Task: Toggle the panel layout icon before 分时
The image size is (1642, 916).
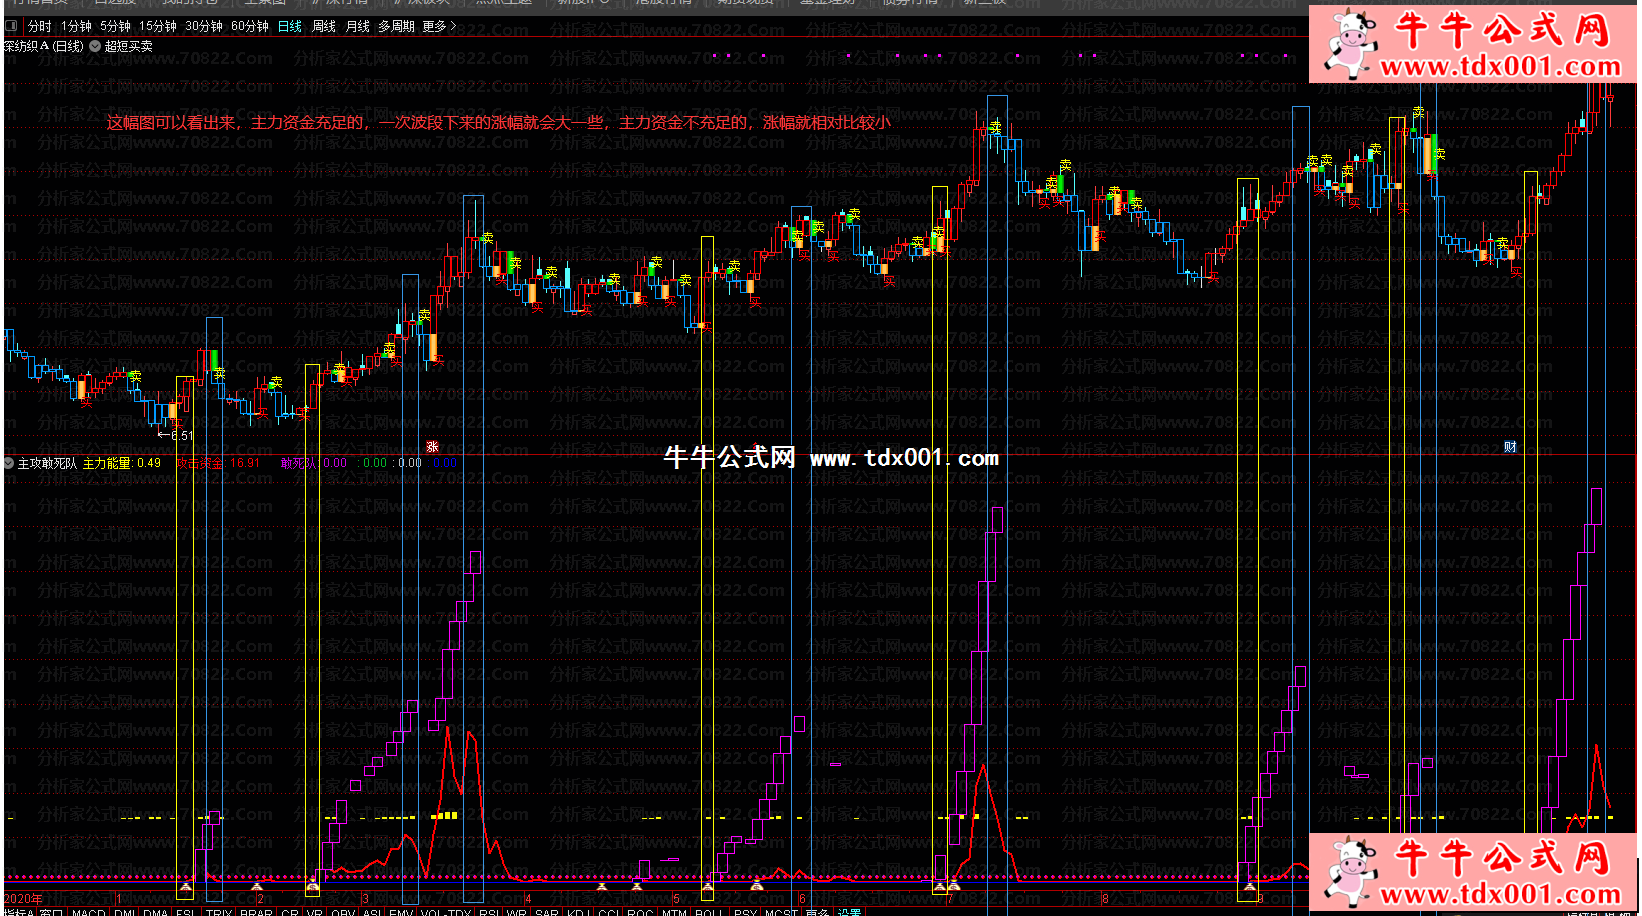Action: click(11, 26)
